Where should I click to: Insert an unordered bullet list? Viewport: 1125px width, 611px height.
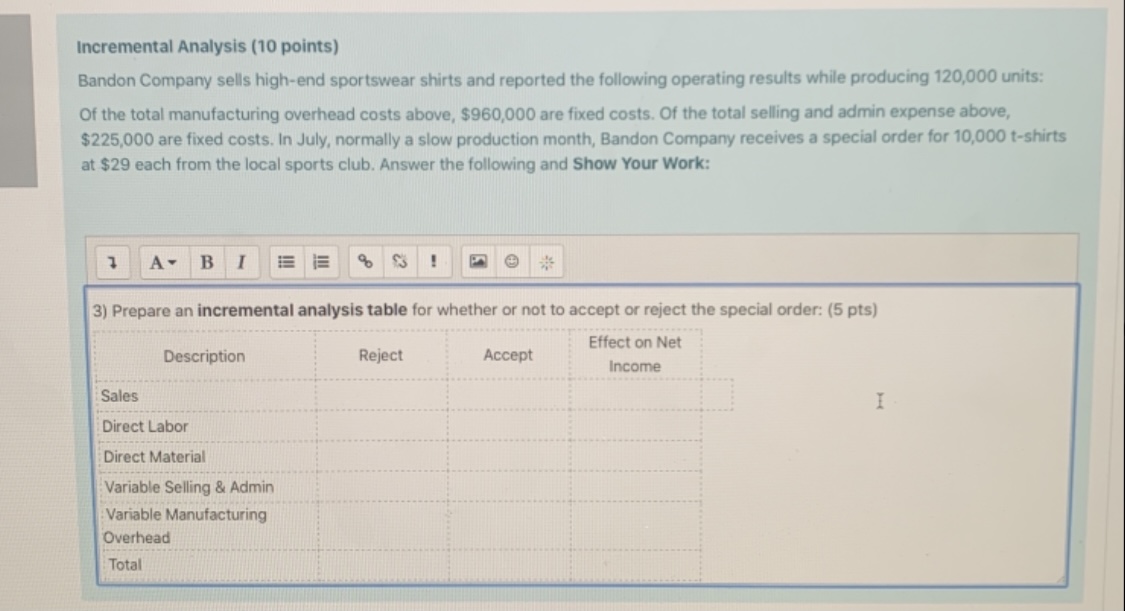click(286, 262)
